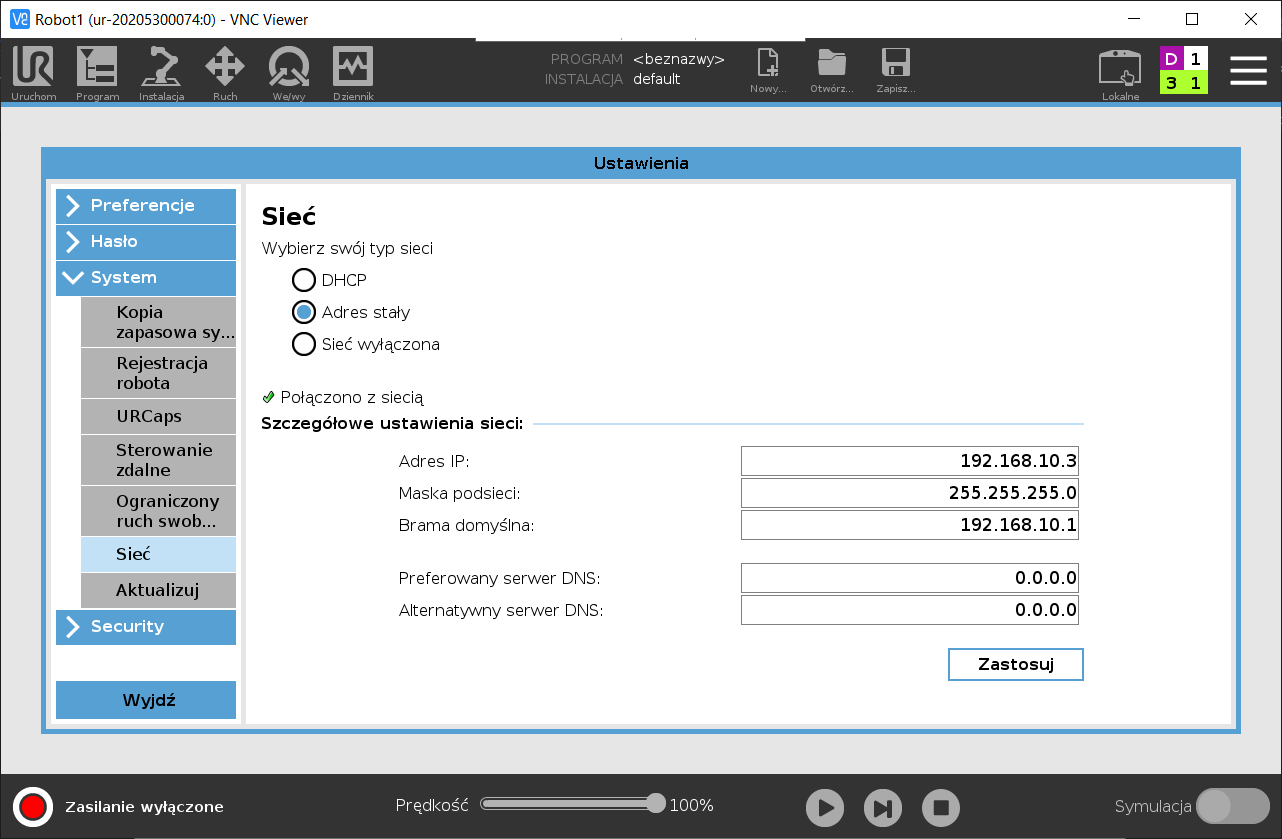This screenshot has width=1282, height=839.
Task: Click the VNC Viewer title bar icon
Action: pos(20,19)
